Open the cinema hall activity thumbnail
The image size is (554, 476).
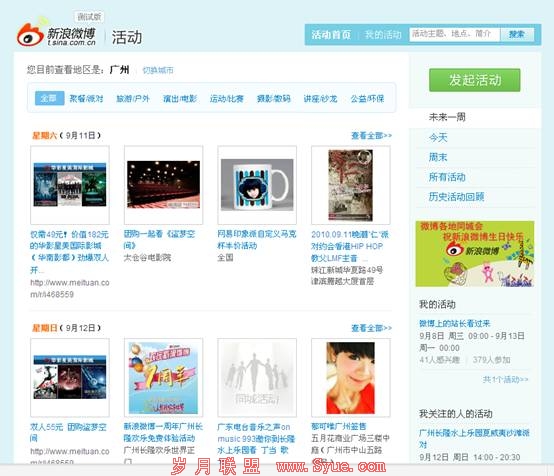coord(163,185)
